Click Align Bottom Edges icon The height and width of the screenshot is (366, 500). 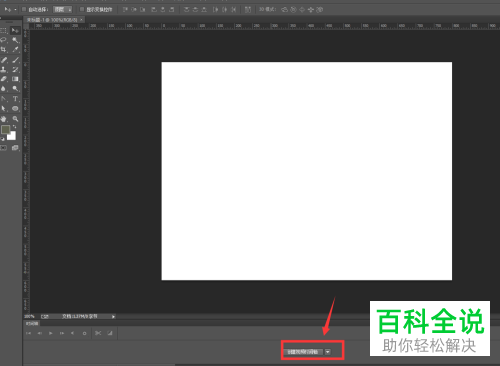pyautogui.click(x=143, y=10)
